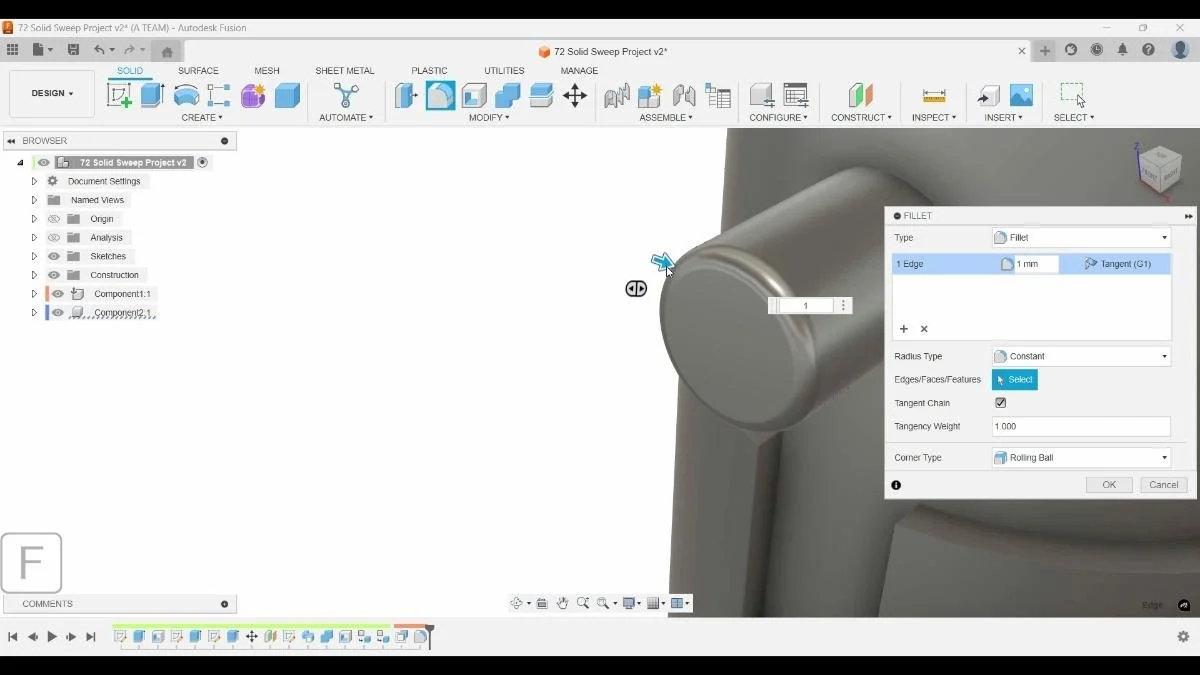The width and height of the screenshot is (1200, 675).
Task: Click the Select button for Edges/Faces/Features
Action: [1015, 380]
